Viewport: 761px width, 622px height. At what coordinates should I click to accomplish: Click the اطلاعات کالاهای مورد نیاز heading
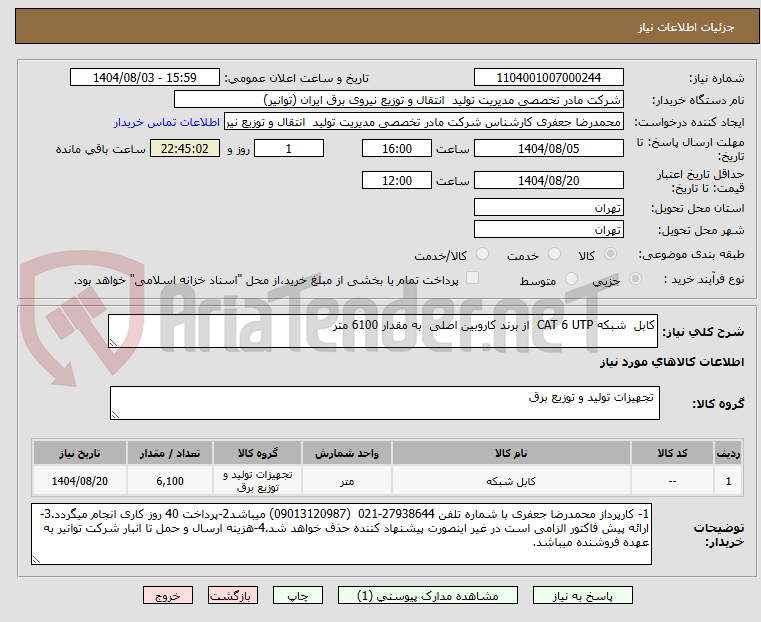pos(672,362)
